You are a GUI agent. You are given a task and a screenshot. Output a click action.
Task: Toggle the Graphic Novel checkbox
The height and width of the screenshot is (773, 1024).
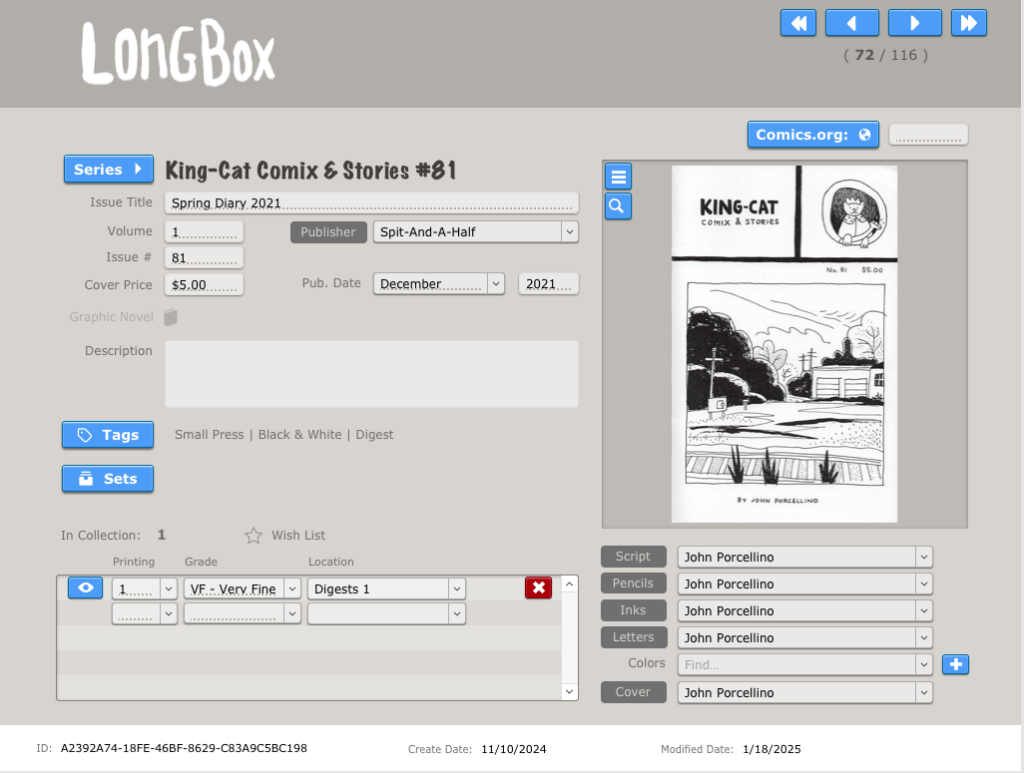171,317
